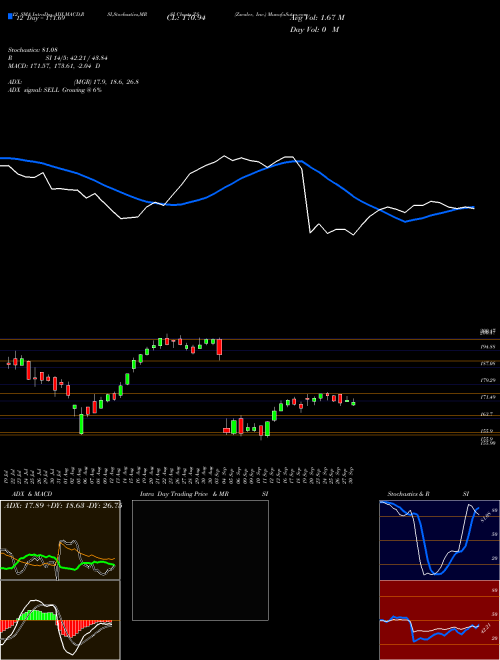This screenshot has width=500, height=660.
Task: Click the RSI 14/3 42.21 / 48.84 line
Action: coord(58,58)
